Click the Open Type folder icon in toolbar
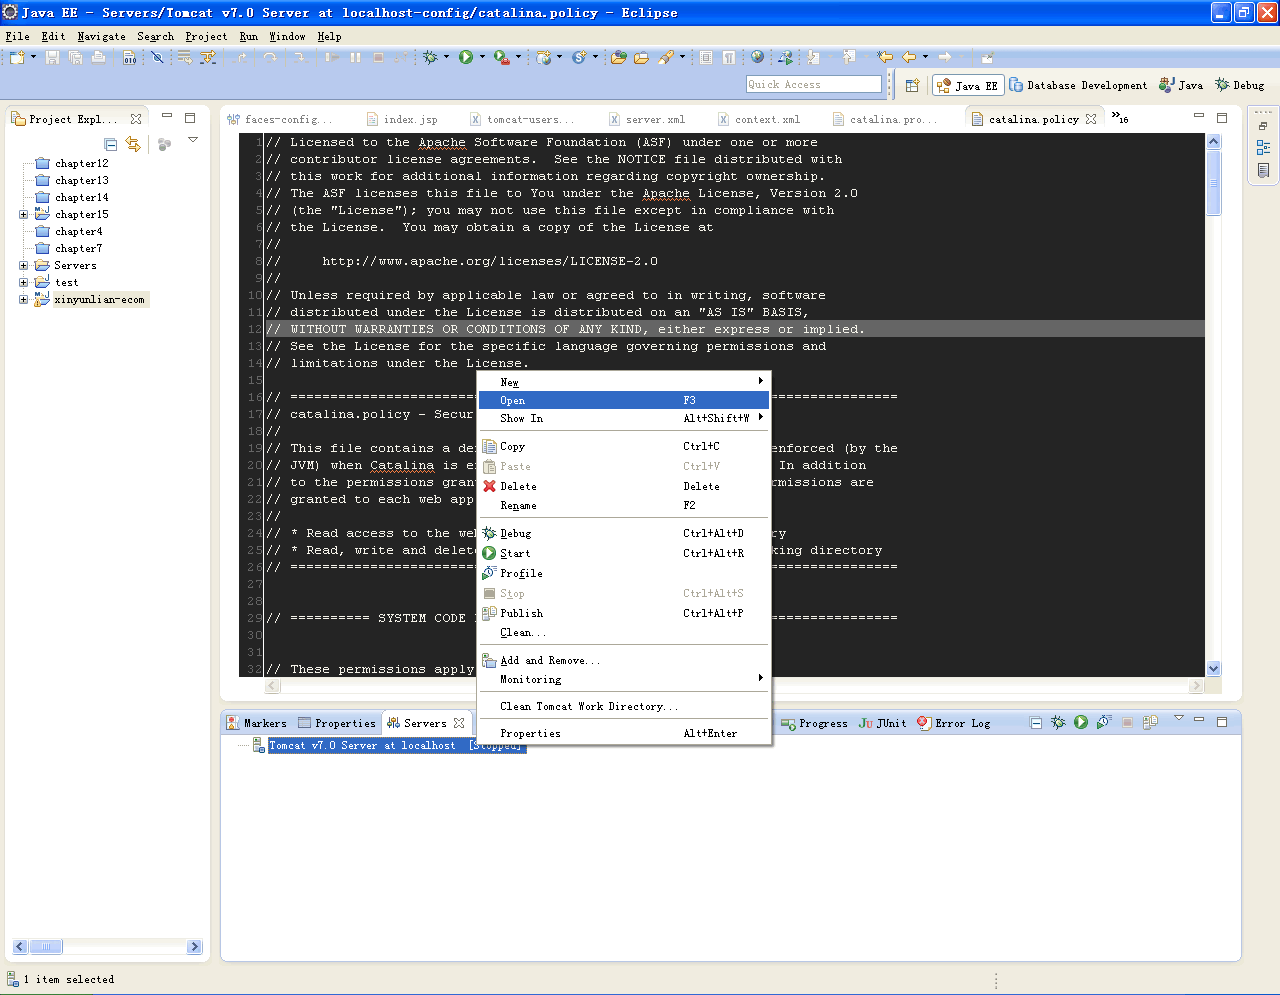The image size is (1280, 995). click(618, 58)
